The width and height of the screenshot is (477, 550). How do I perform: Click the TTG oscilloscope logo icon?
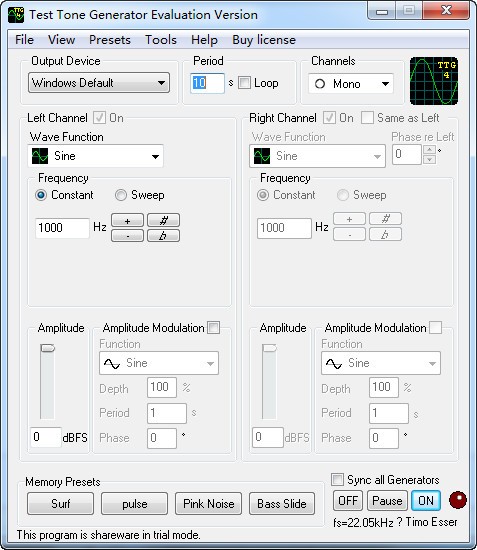434,81
